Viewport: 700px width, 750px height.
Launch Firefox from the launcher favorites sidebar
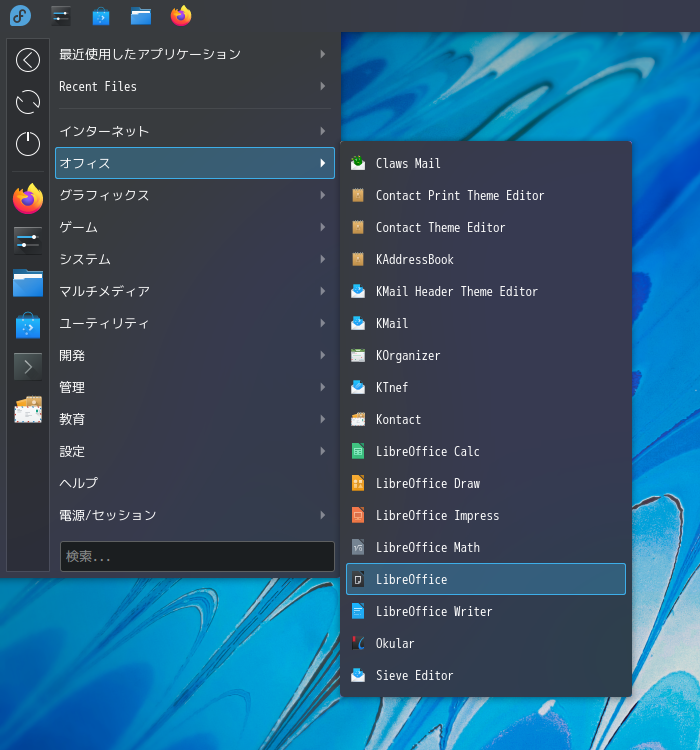click(x=28, y=199)
